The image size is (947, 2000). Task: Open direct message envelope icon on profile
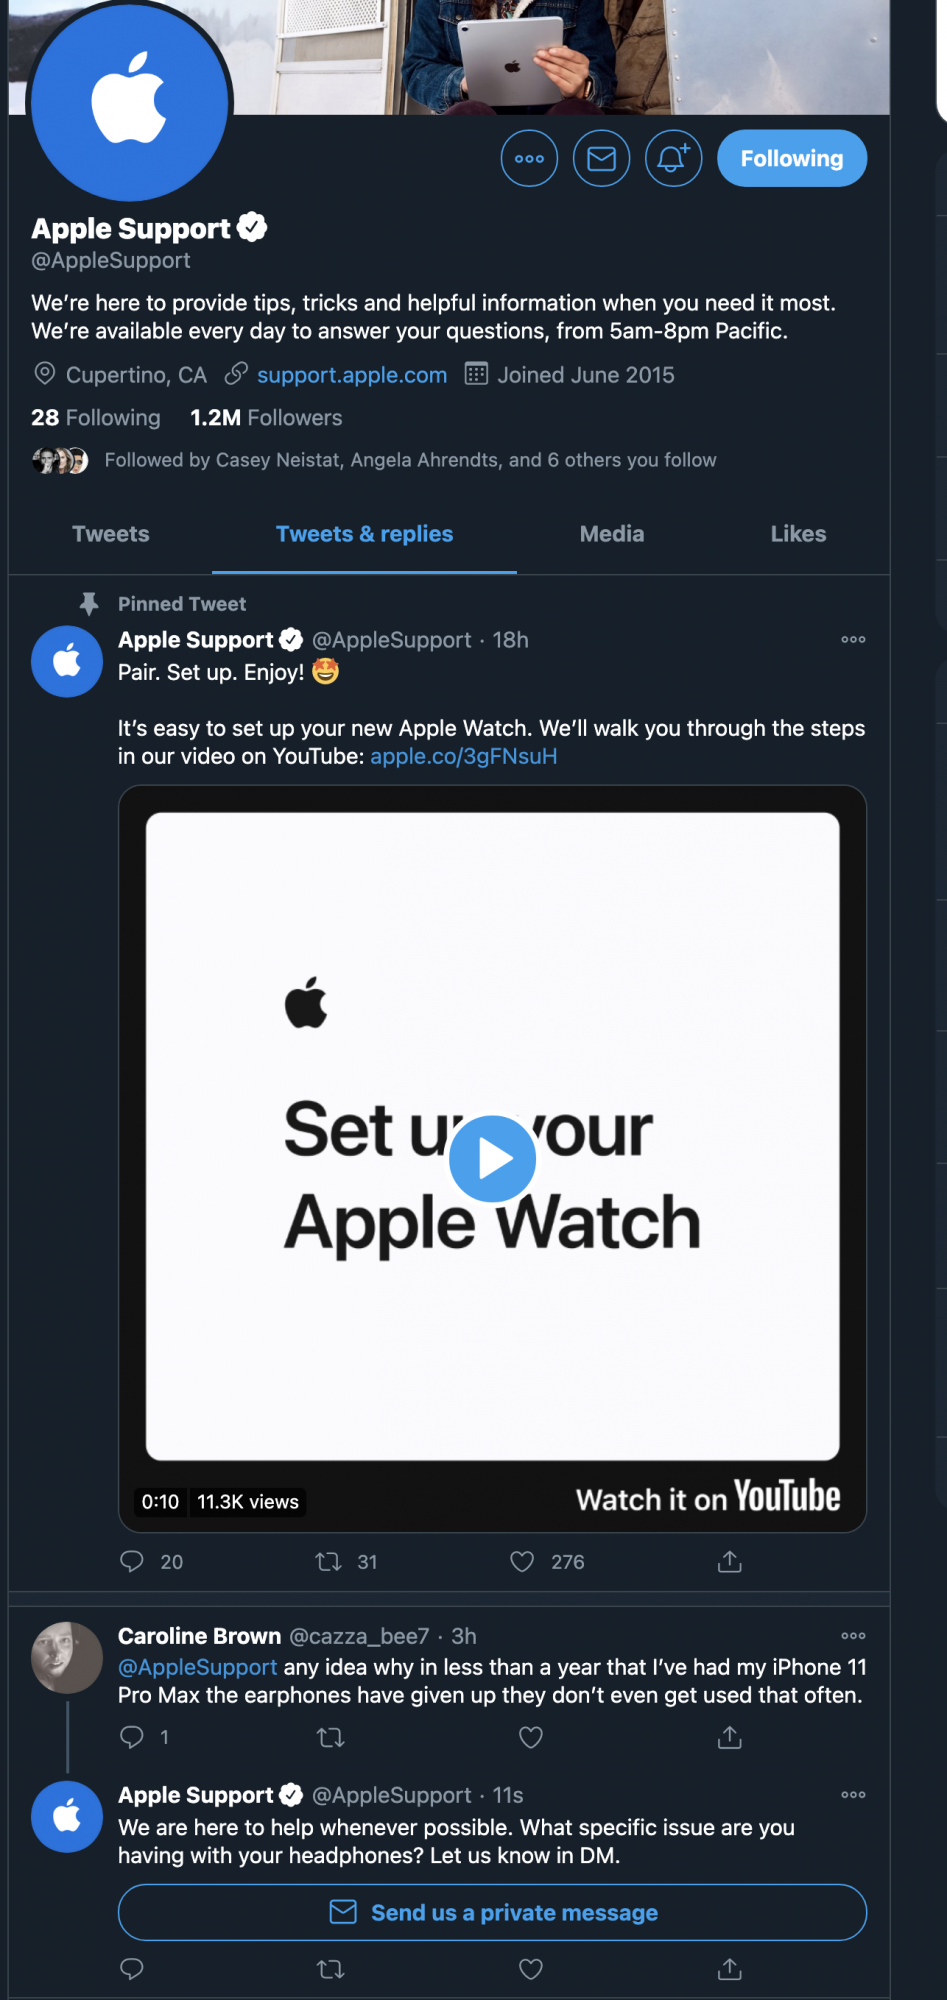pyautogui.click(x=601, y=158)
